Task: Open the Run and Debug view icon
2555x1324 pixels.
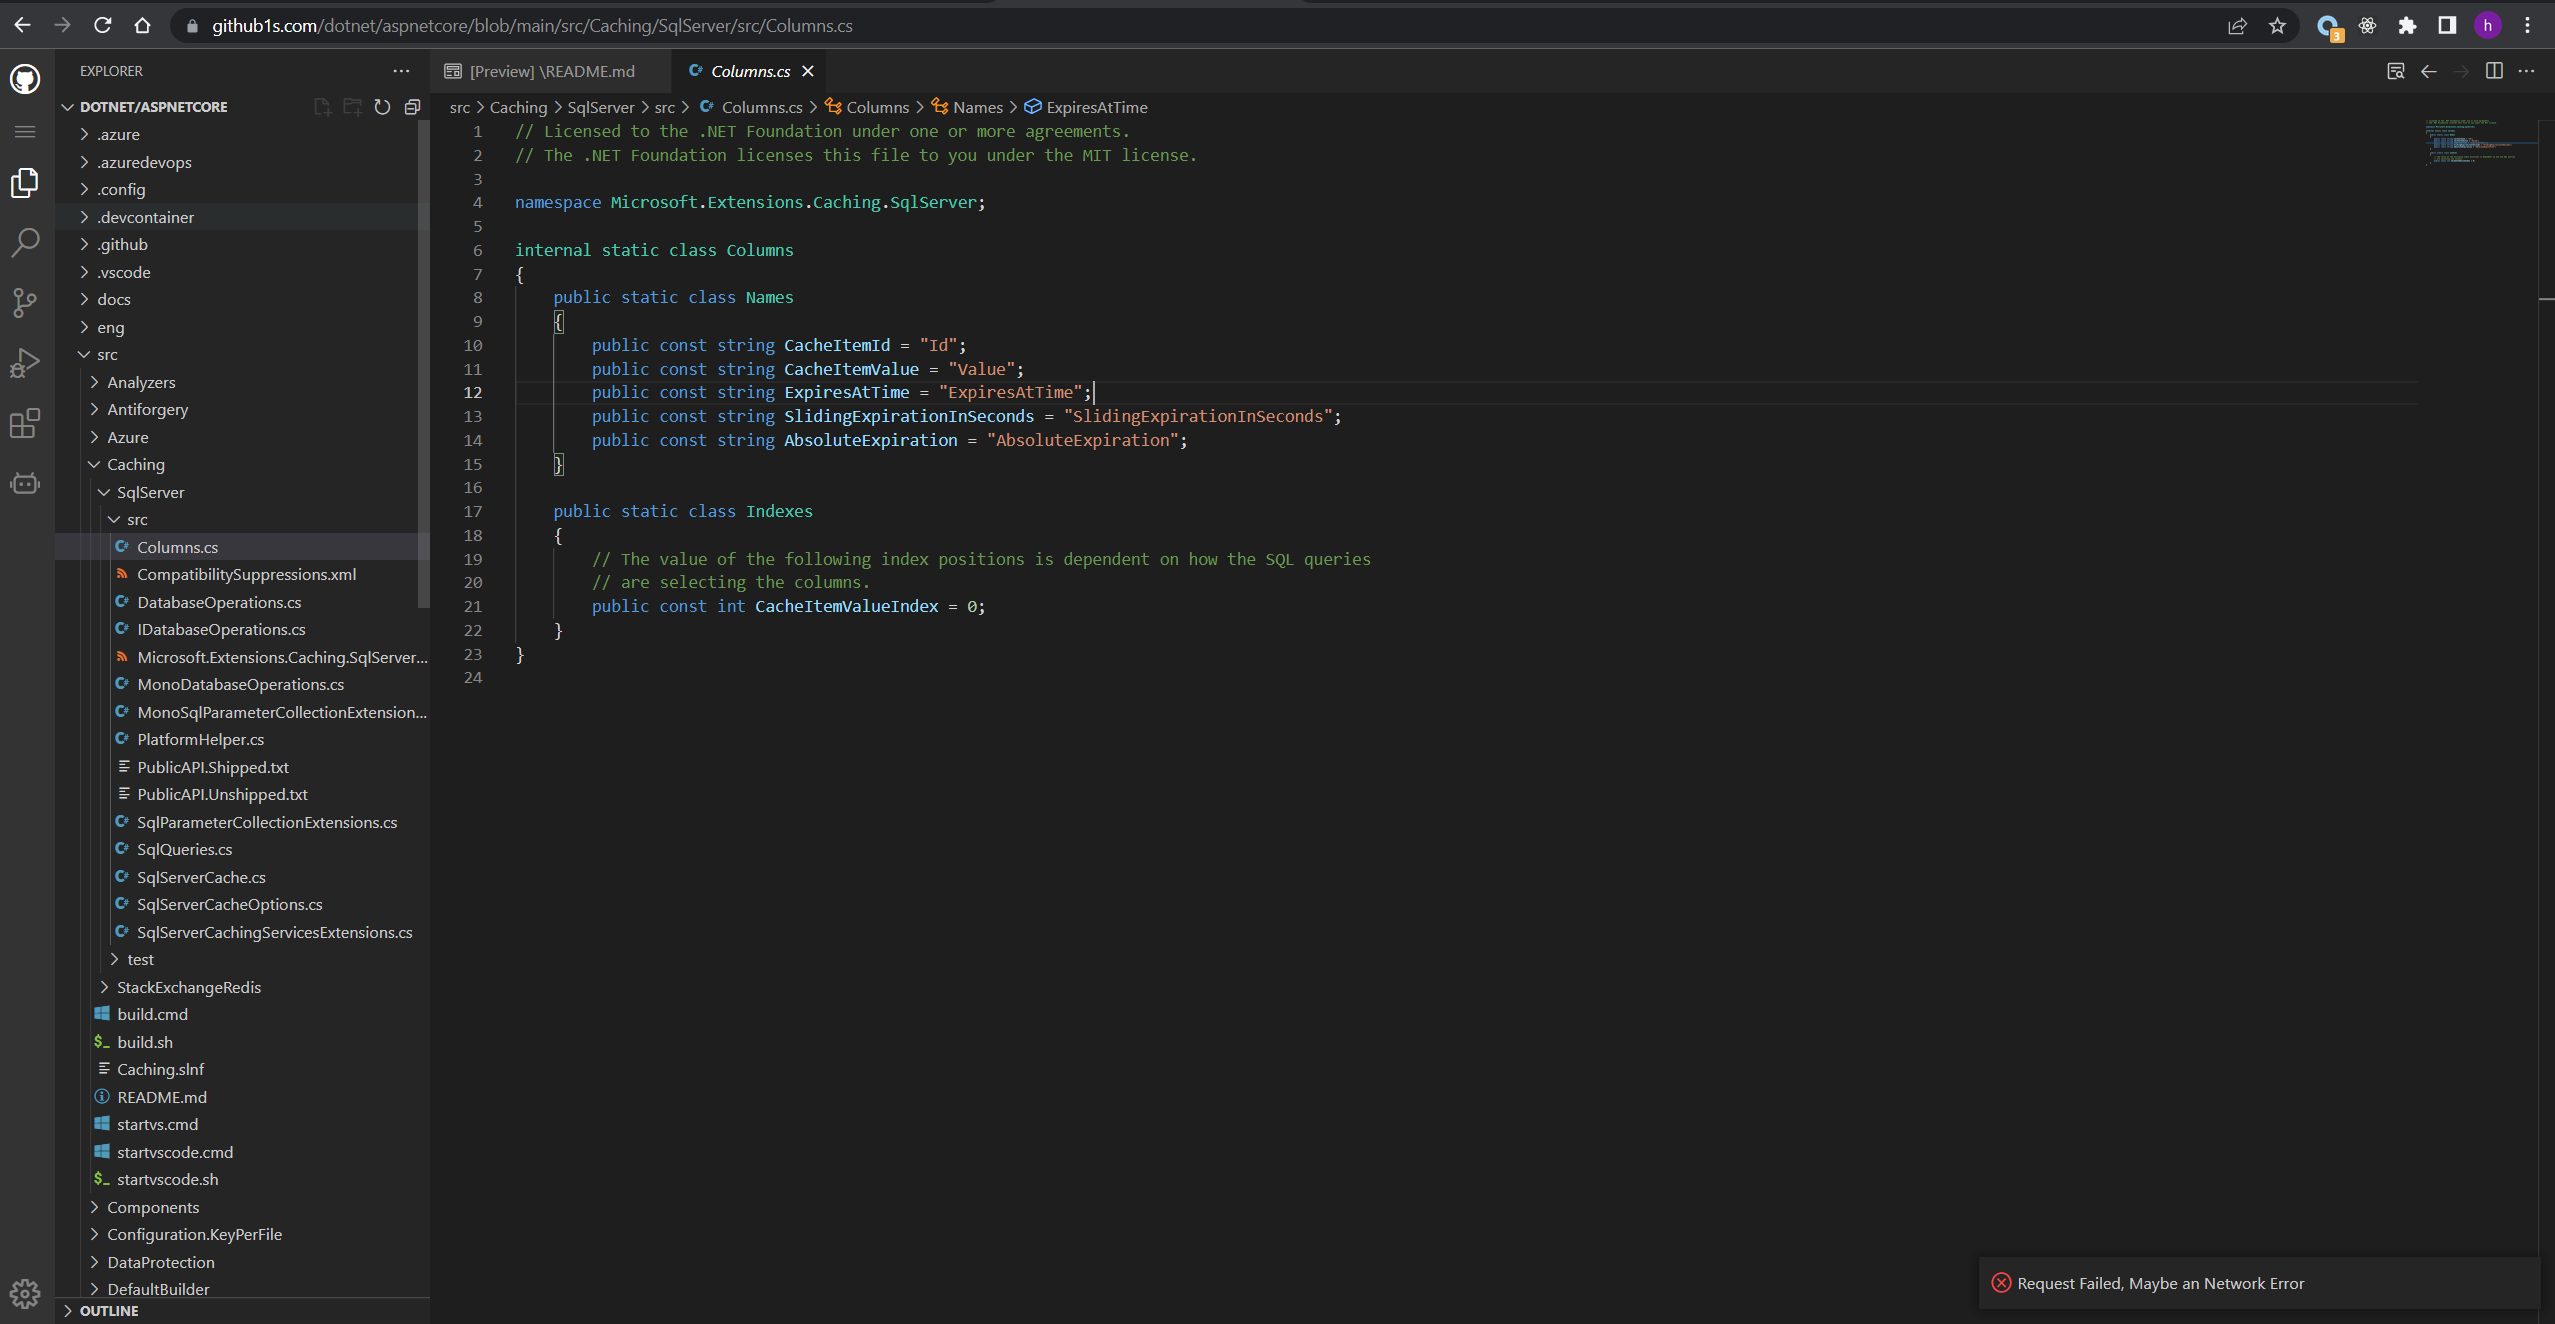Action: tap(25, 363)
